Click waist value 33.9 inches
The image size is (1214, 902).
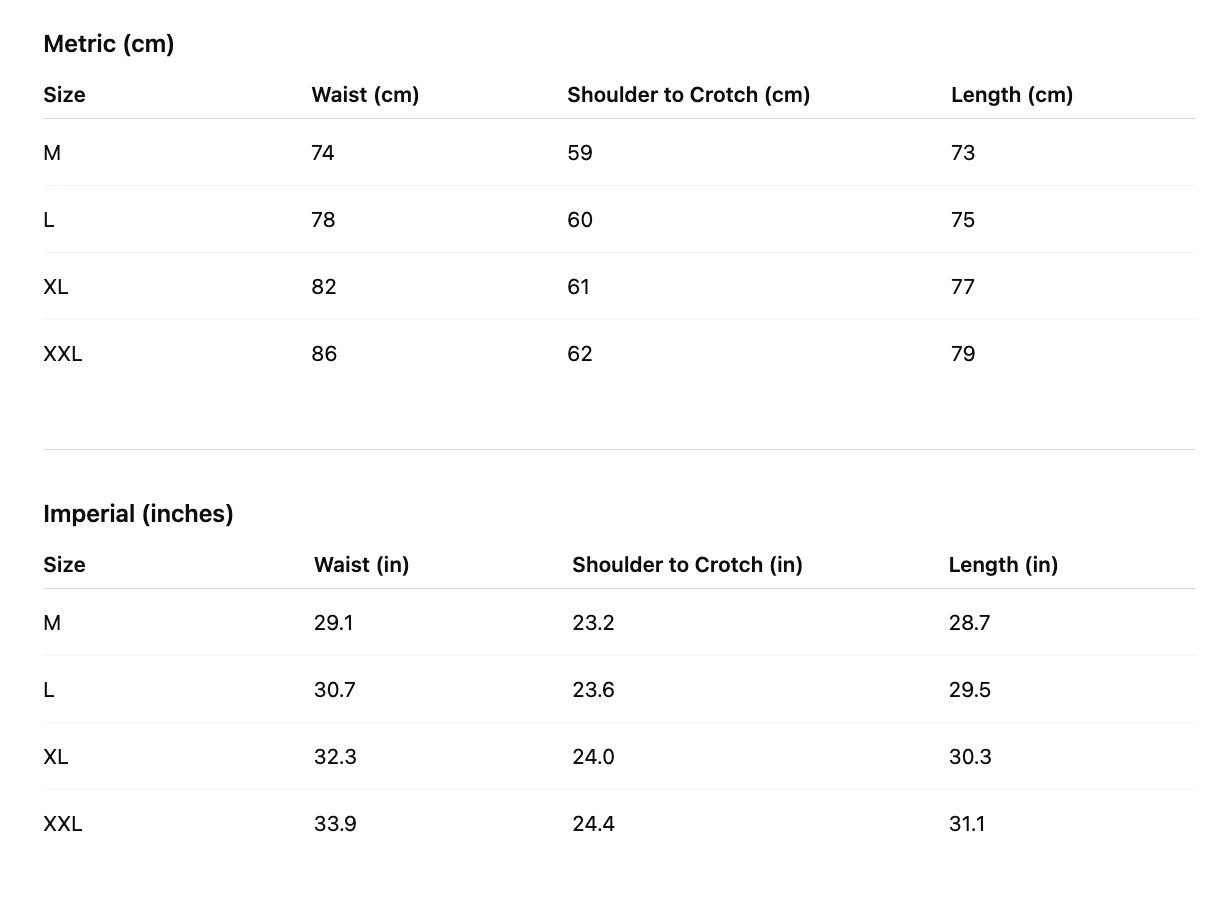[x=335, y=824]
